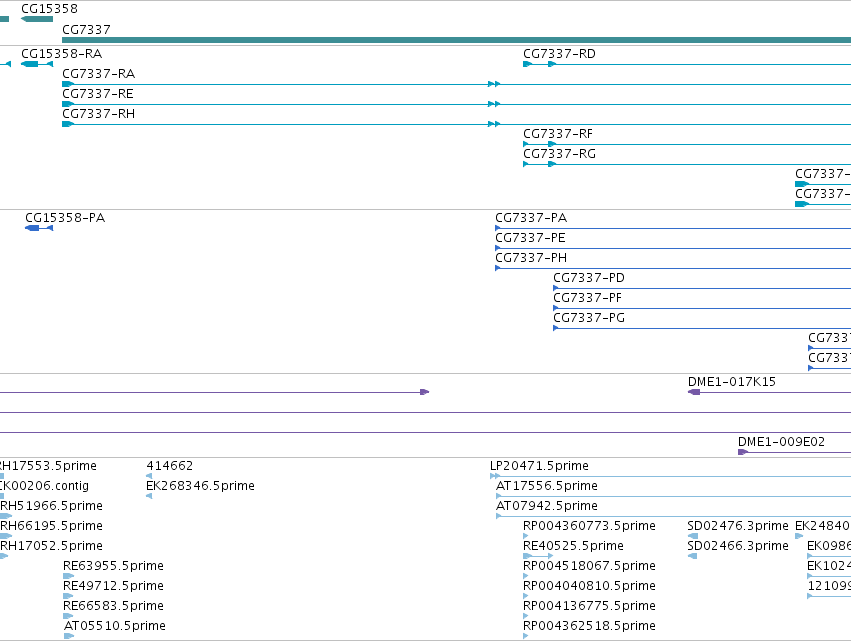The width and height of the screenshot is (851, 641).
Task: Click the AT05510.5prime EST label
Action: point(115,626)
